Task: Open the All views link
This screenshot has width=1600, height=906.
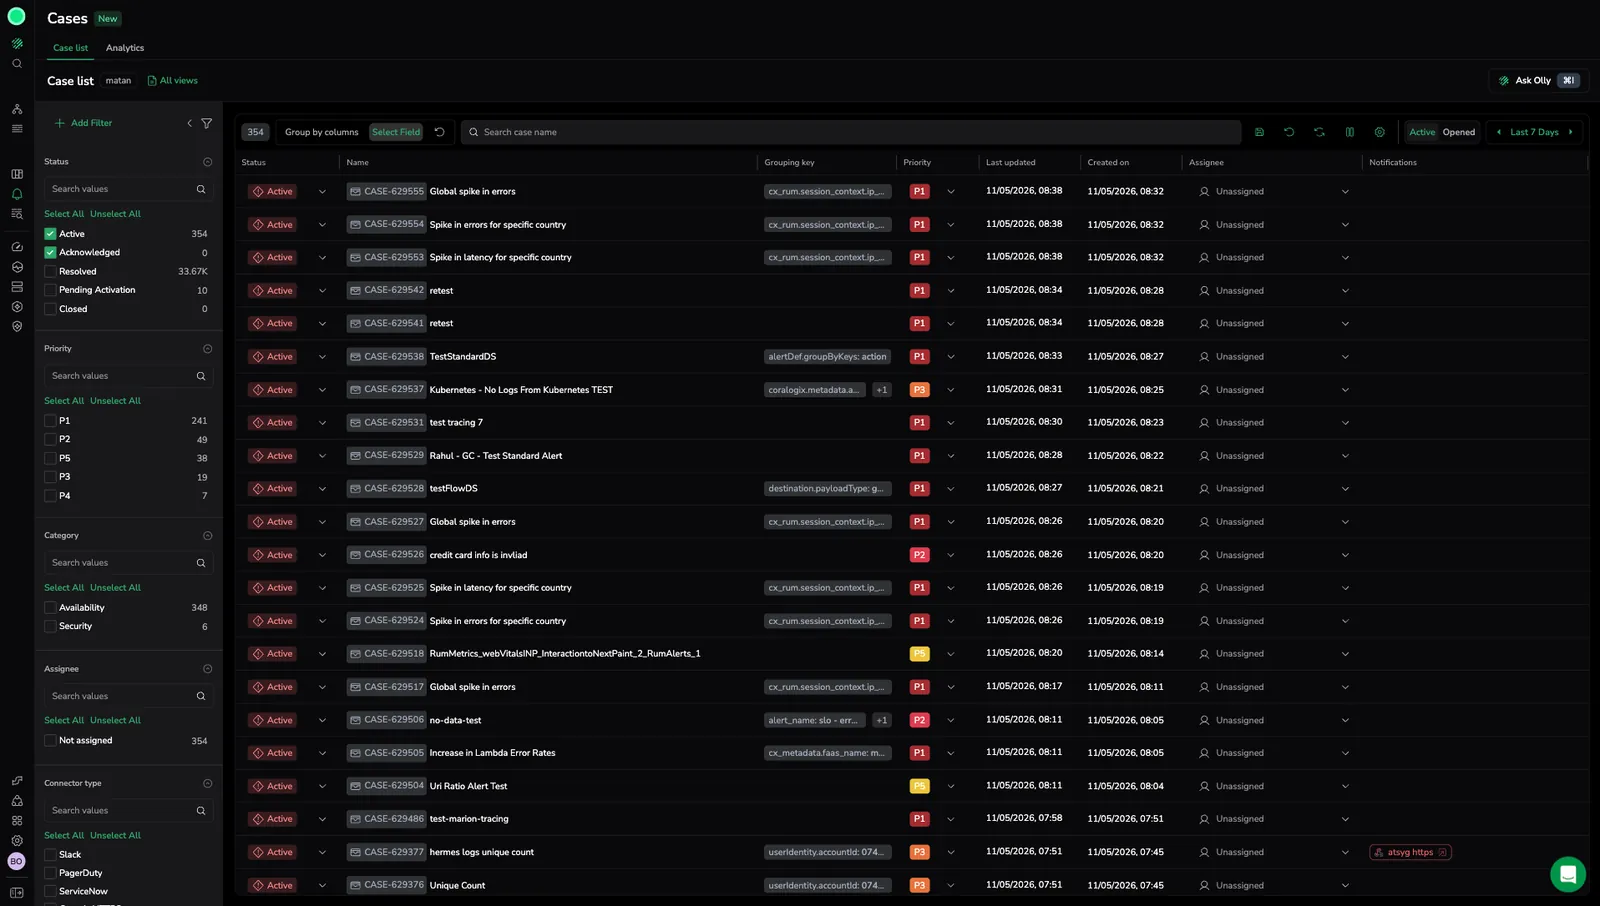Action: tap(173, 81)
